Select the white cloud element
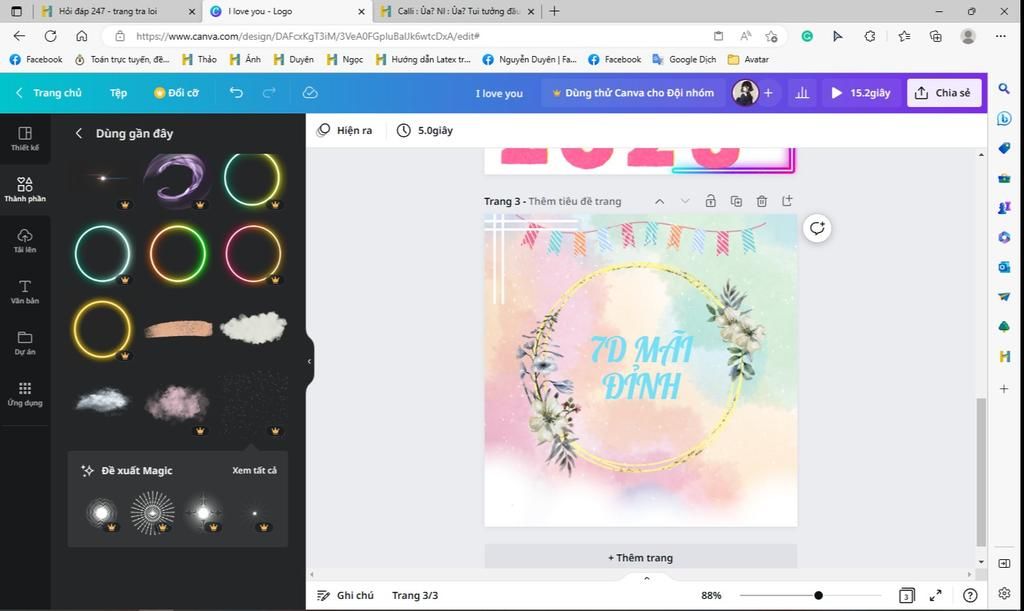1024x611 pixels. [x=253, y=328]
